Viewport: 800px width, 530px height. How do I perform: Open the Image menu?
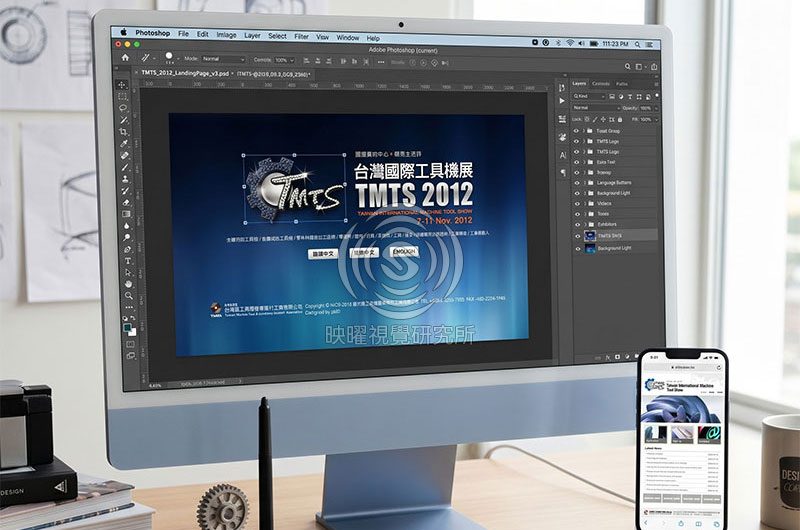(x=226, y=35)
